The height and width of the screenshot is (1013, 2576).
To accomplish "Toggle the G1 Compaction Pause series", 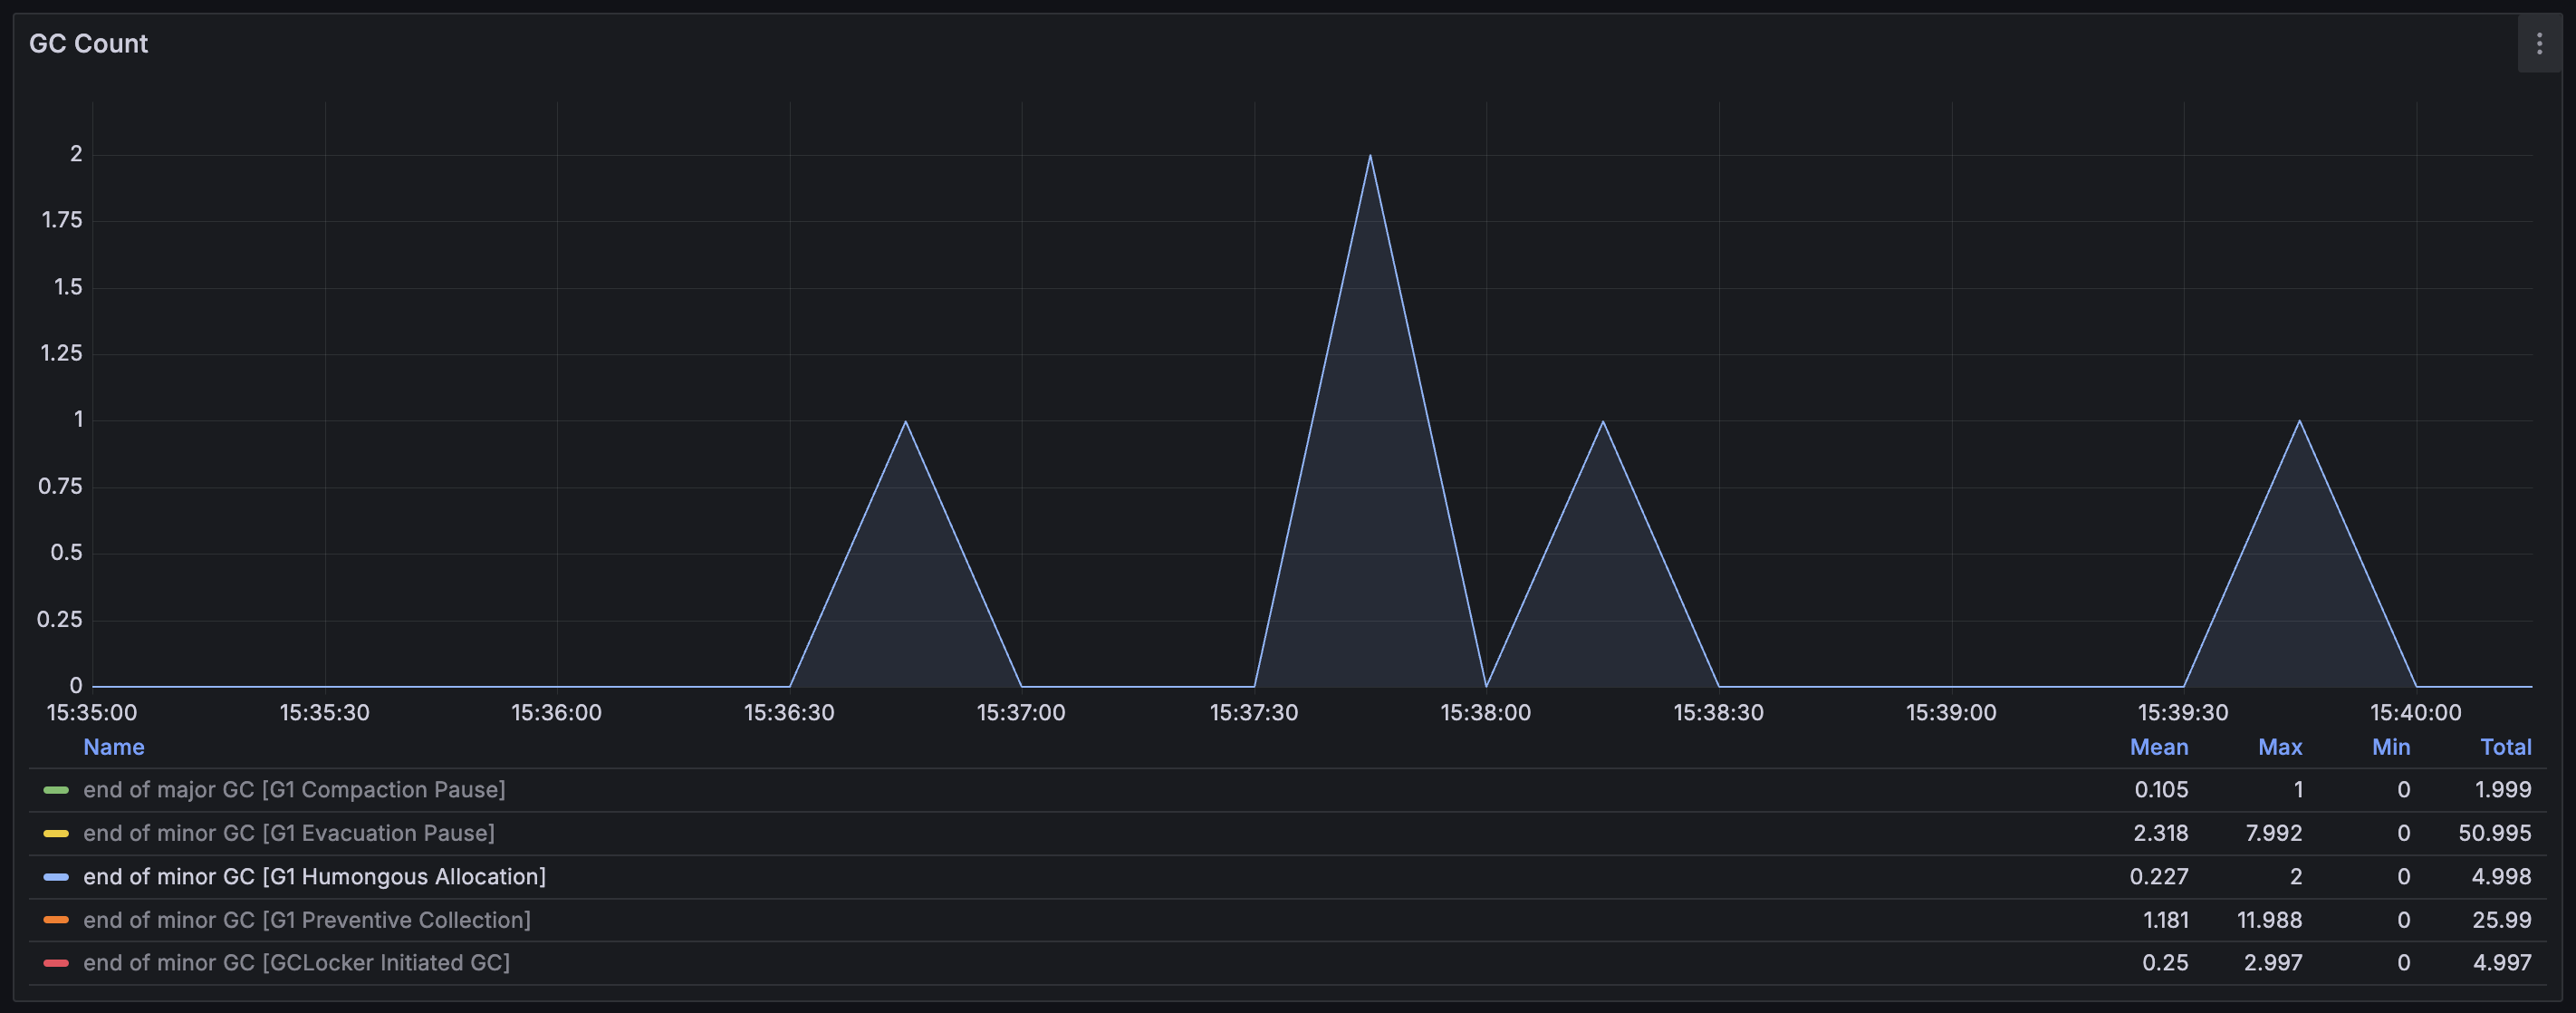I will 294,790.
